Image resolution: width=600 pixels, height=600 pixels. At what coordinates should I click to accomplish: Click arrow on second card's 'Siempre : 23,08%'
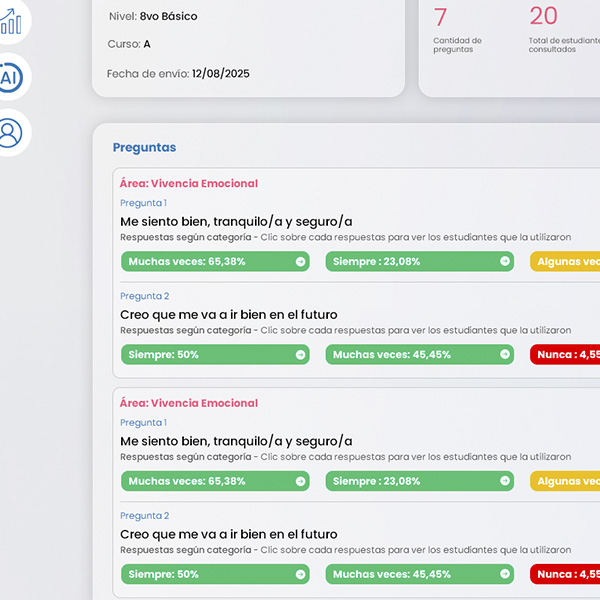pyautogui.click(x=505, y=482)
